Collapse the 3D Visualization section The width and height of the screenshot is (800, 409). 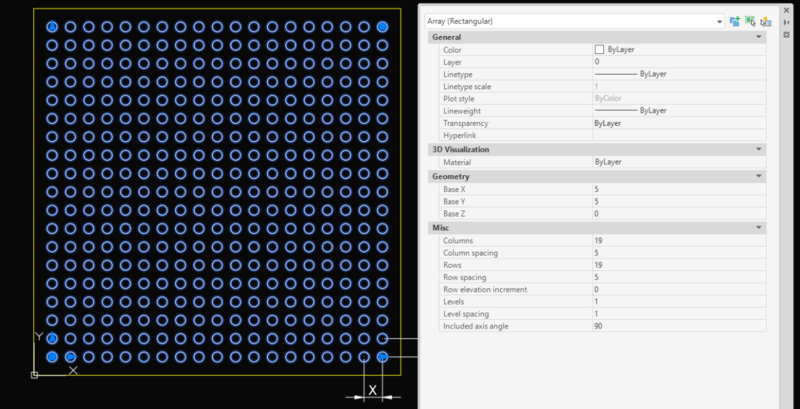click(x=759, y=149)
